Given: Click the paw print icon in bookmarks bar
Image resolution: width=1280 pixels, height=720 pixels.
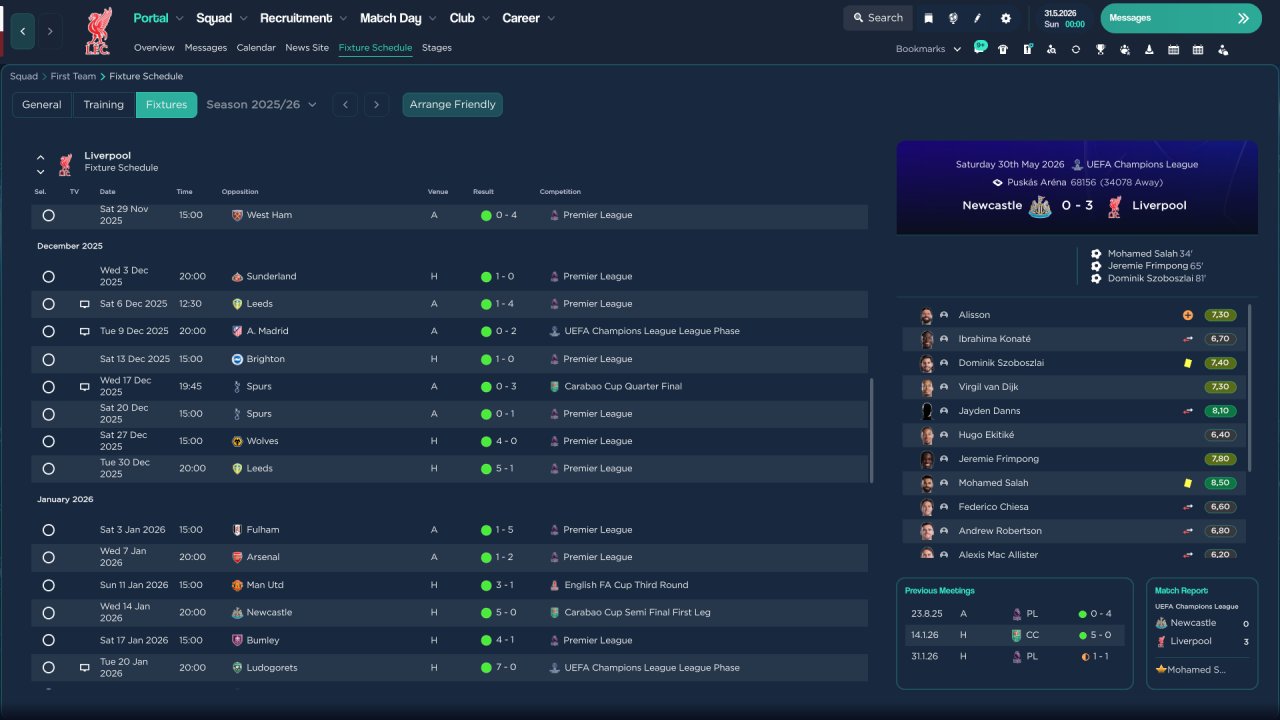Looking at the screenshot, I should pyautogui.click(x=1125, y=49).
